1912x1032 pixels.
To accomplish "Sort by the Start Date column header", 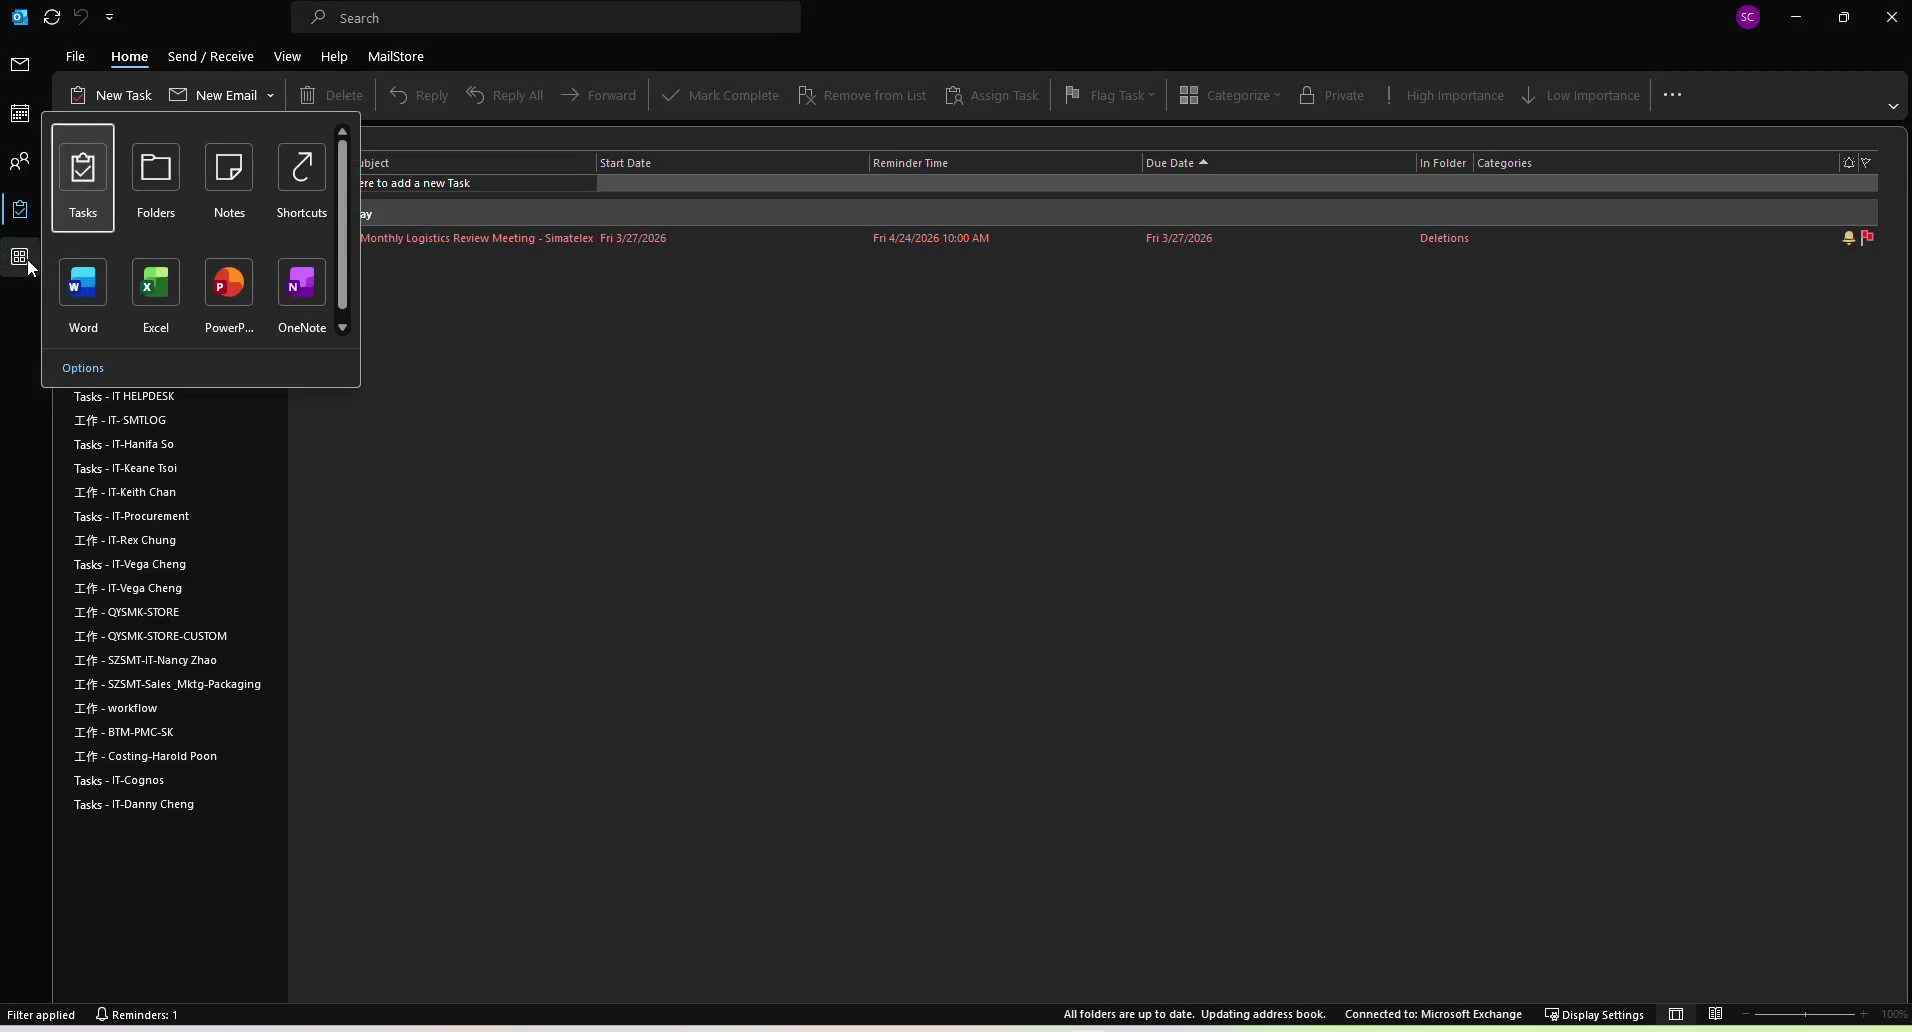I will (732, 163).
